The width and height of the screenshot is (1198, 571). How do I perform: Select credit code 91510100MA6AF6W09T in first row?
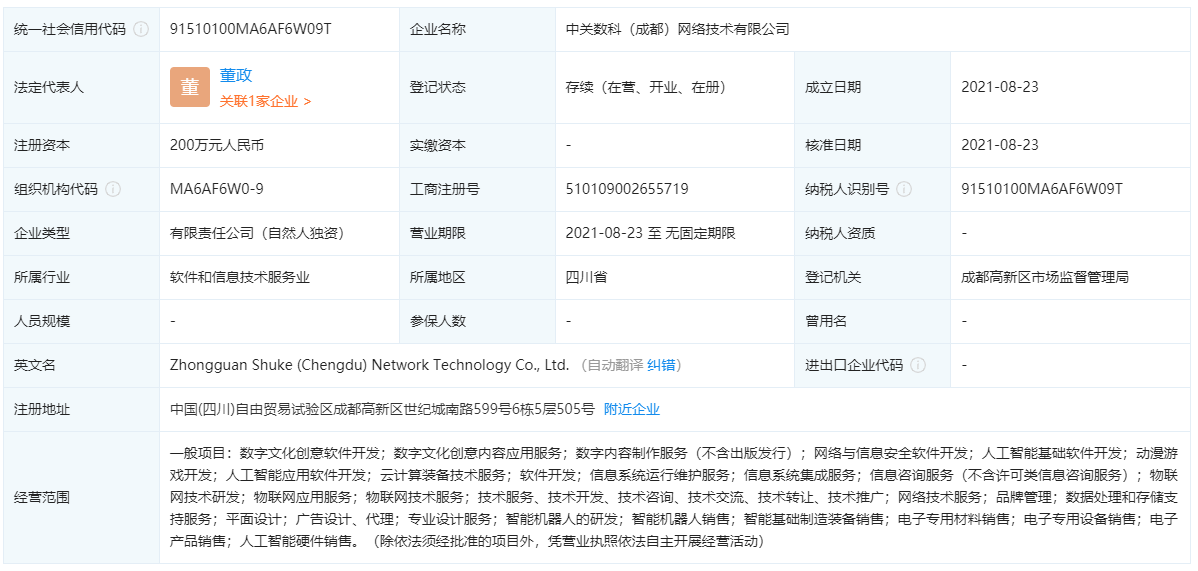click(251, 29)
